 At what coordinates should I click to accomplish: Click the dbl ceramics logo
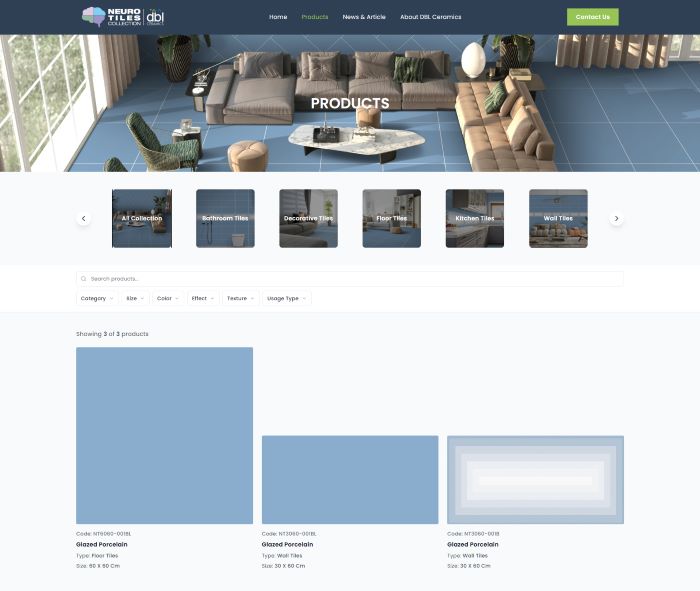point(155,17)
